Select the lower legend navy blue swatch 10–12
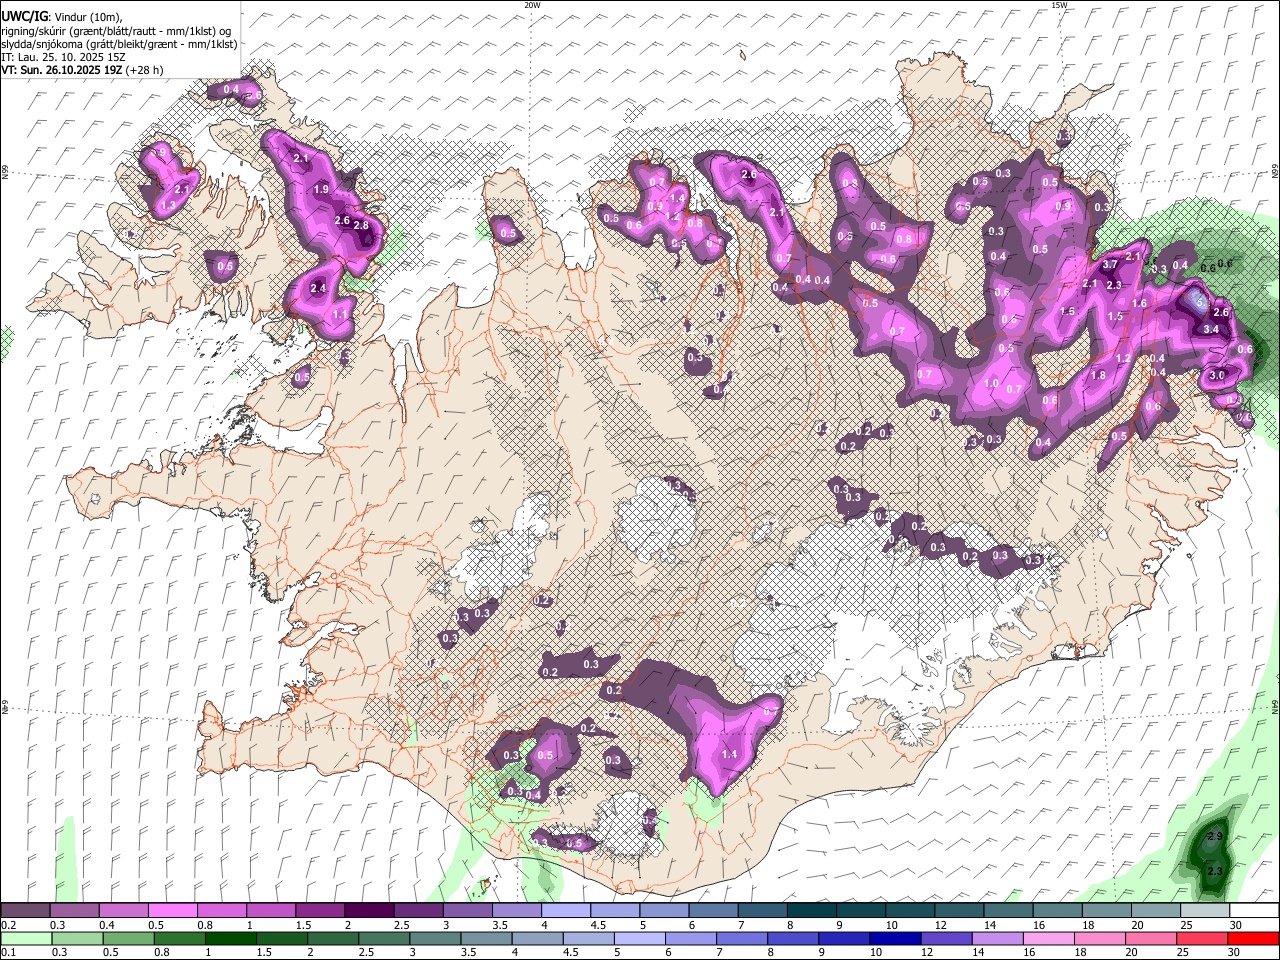This screenshot has height=960, width=1280. pyautogui.click(x=895, y=939)
